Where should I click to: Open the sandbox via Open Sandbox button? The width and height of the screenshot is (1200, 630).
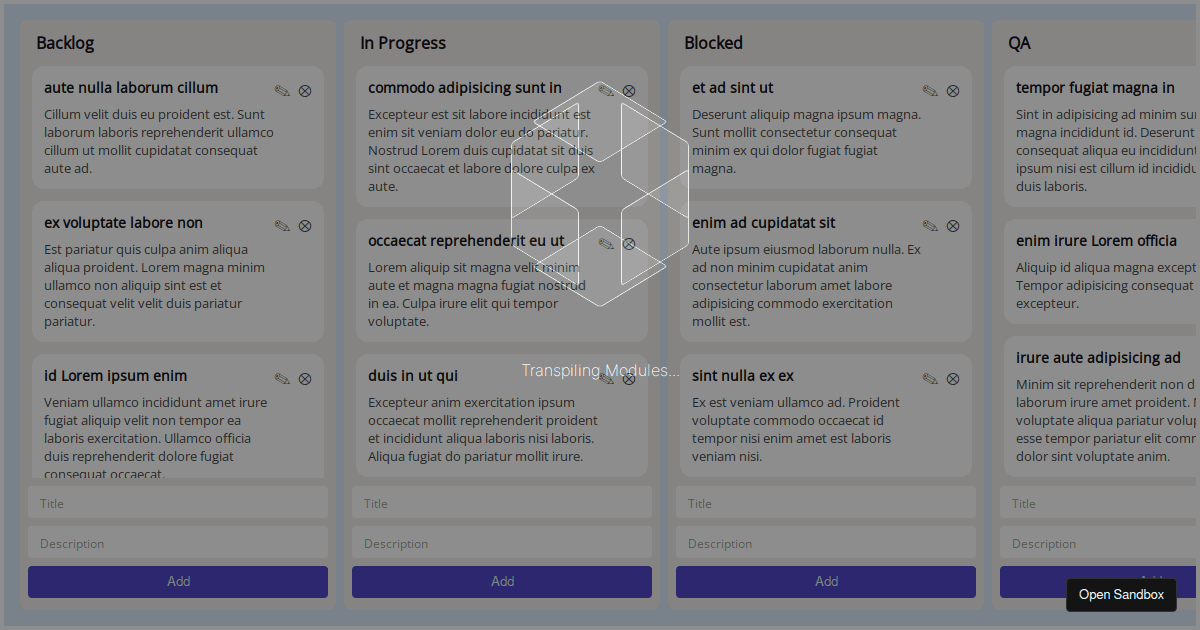(1121, 595)
